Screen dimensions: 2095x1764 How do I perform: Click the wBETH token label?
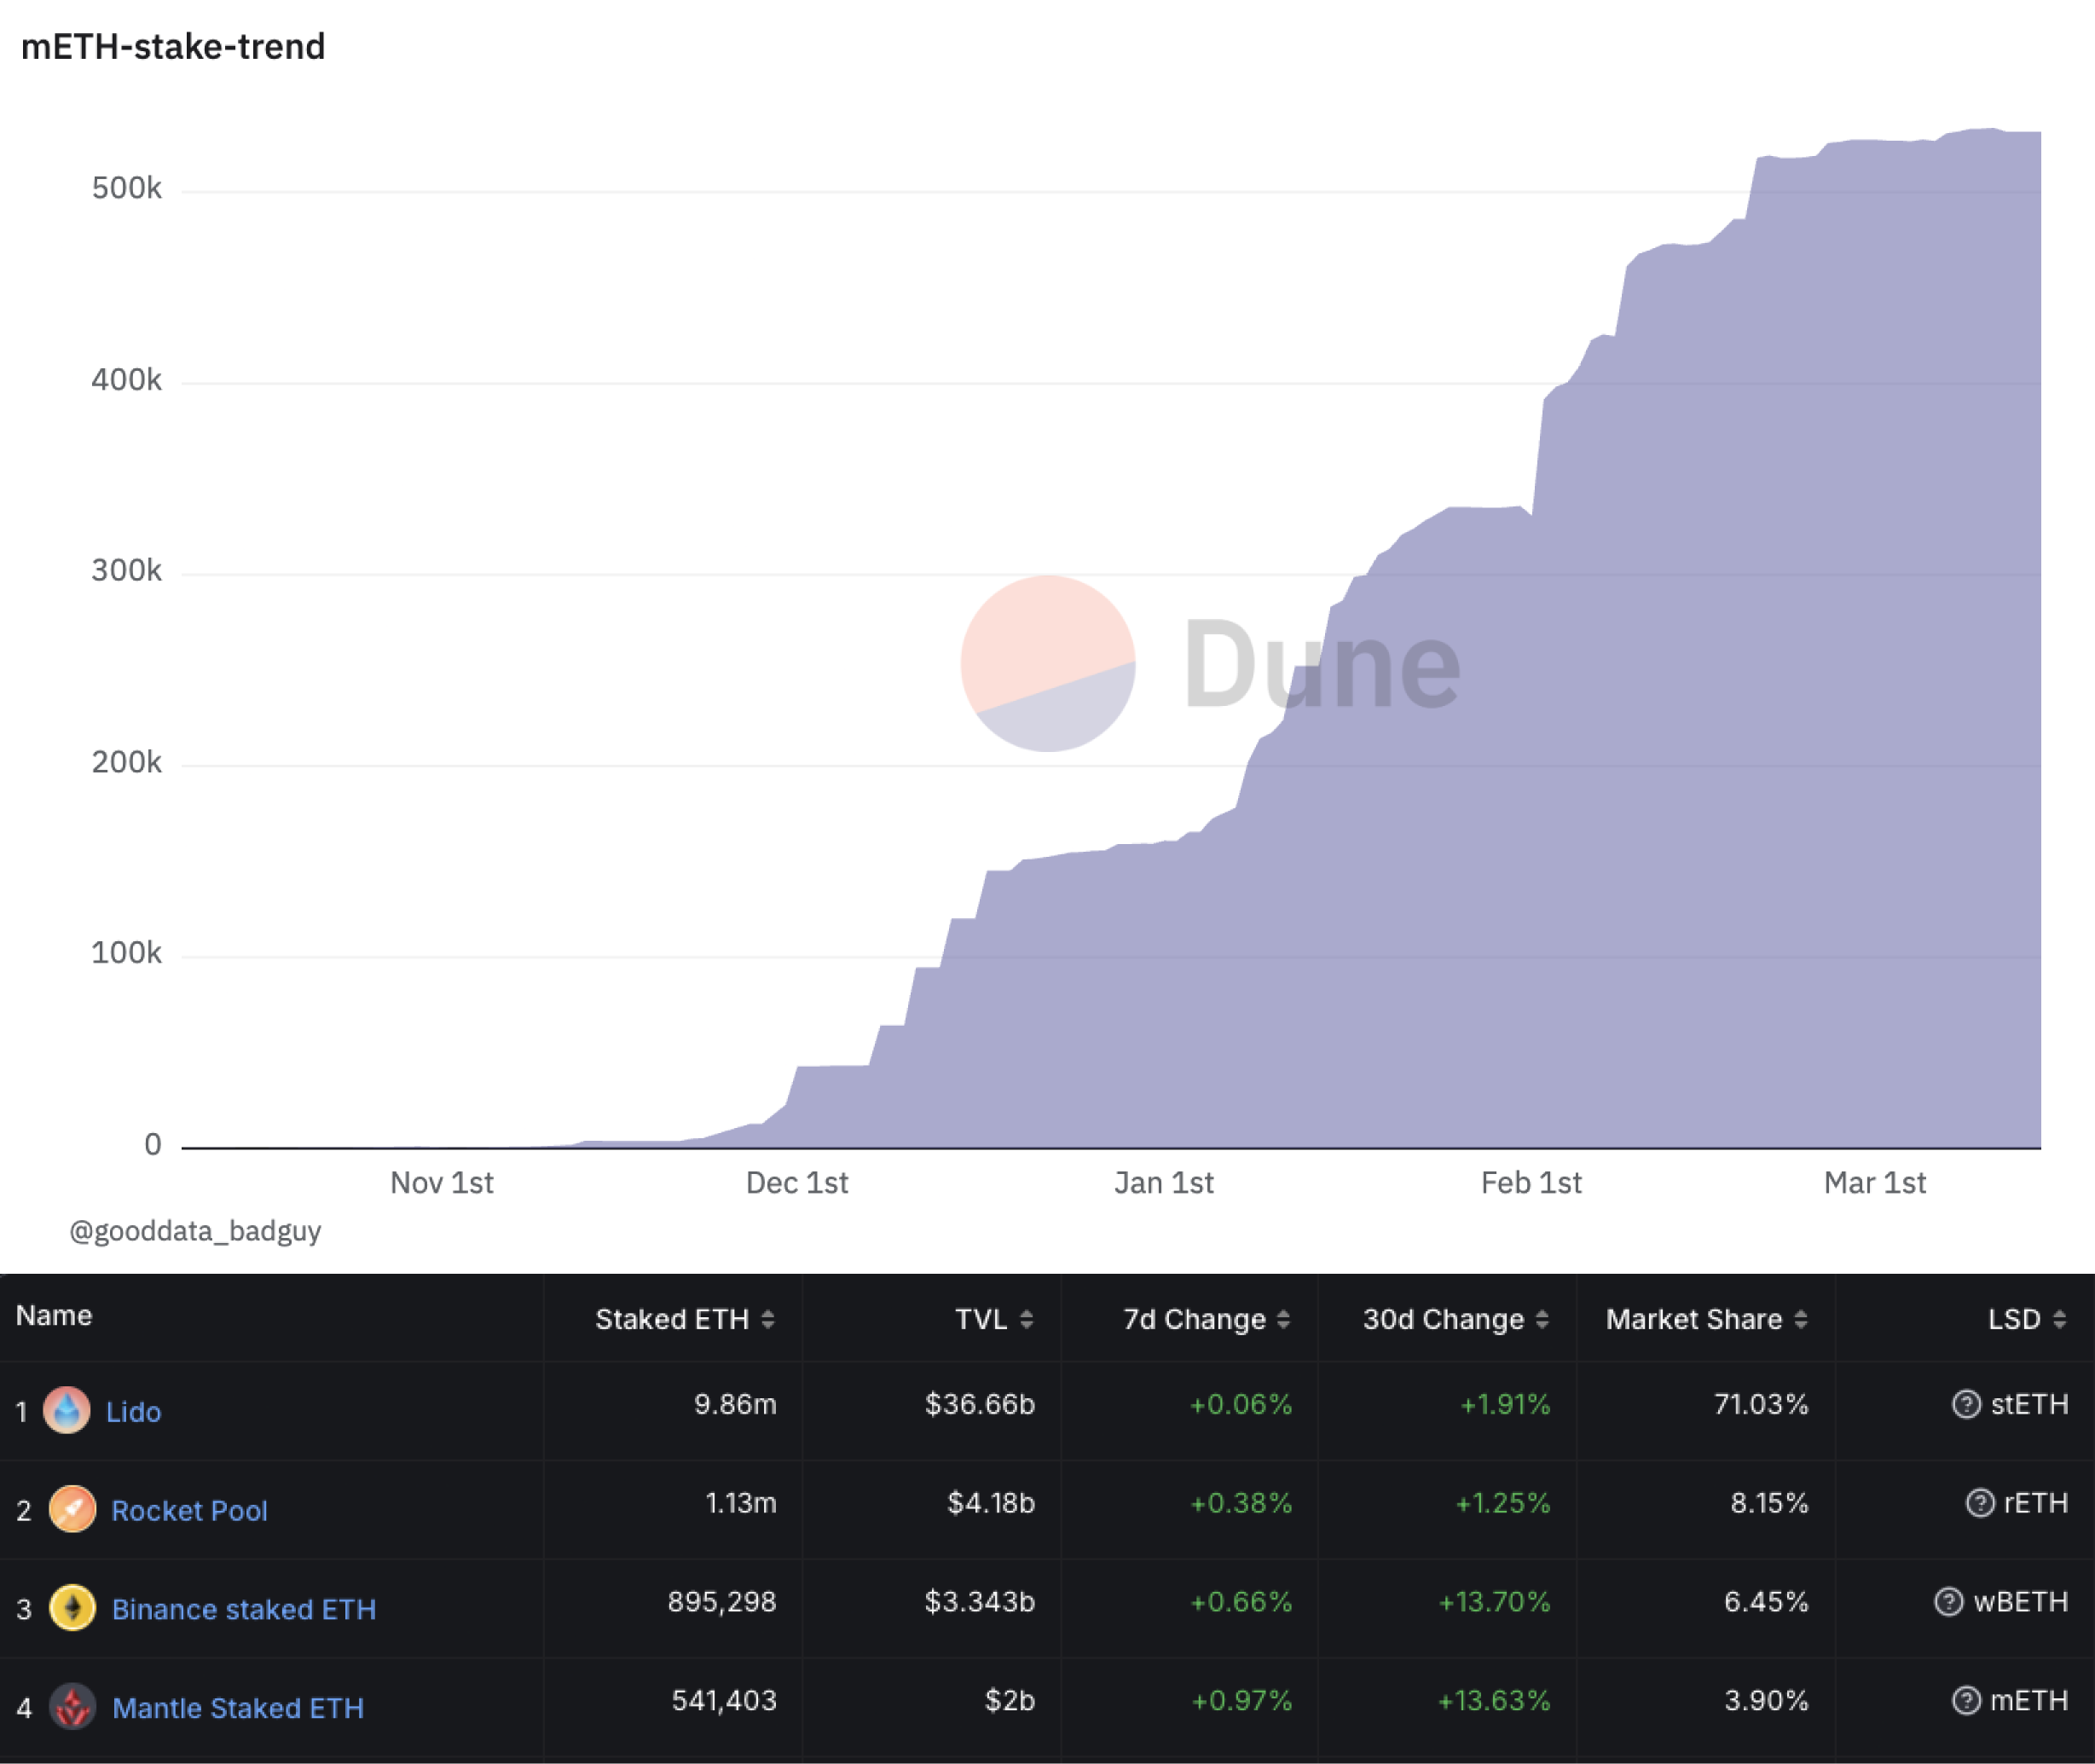tap(2020, 1602)
